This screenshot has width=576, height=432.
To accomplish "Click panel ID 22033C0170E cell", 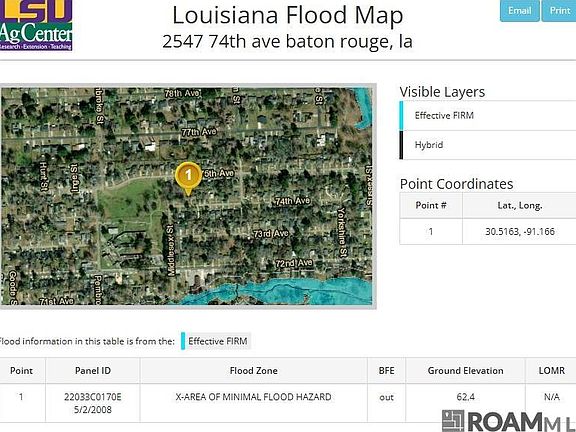I will coord(93,403).
